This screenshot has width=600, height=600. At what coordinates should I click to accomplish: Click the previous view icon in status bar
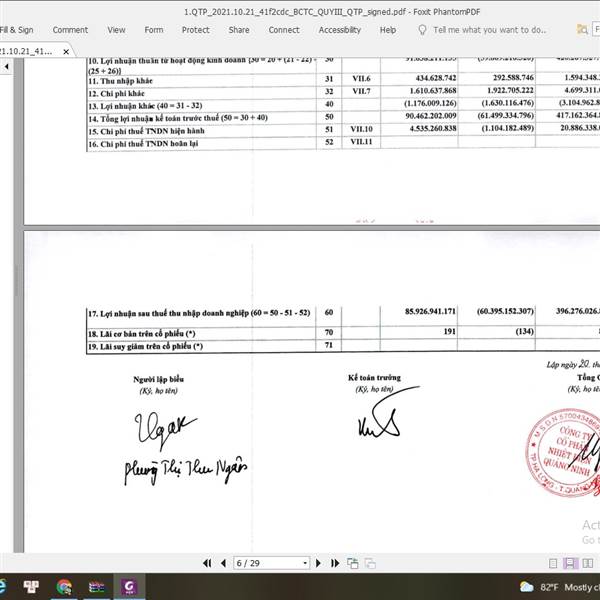352,563
